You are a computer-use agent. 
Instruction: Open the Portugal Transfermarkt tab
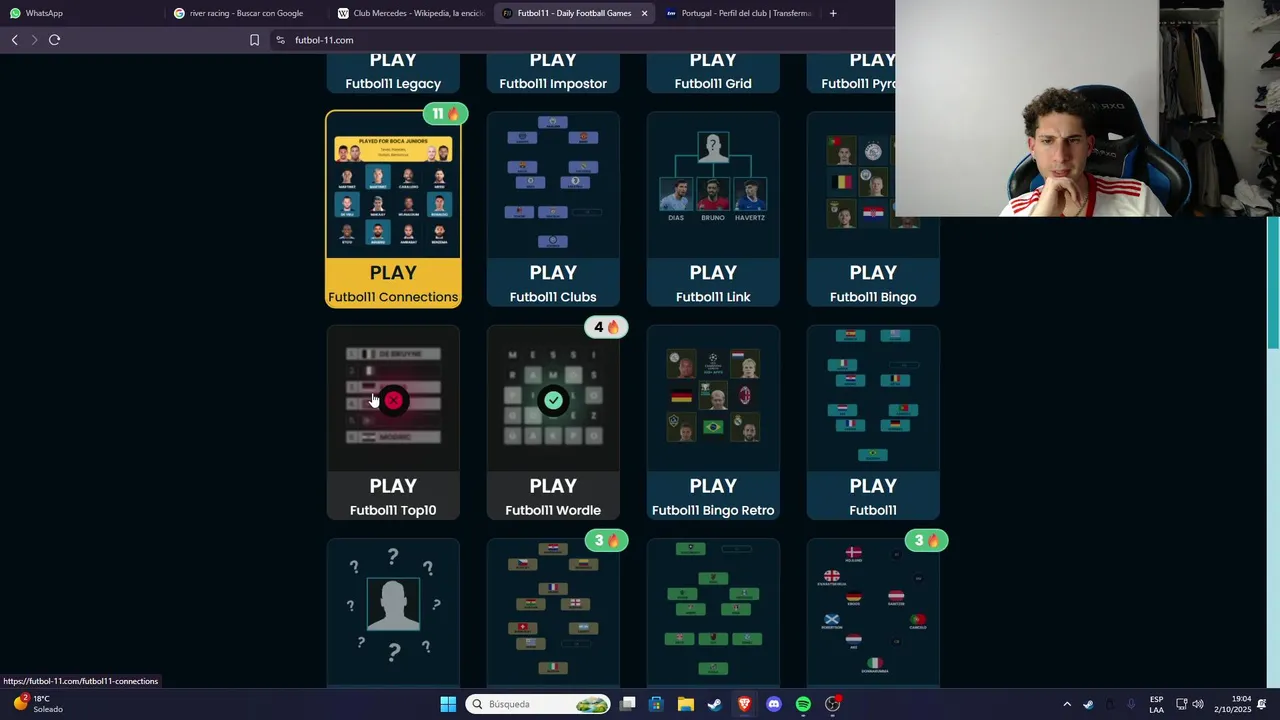pos(738,13)
